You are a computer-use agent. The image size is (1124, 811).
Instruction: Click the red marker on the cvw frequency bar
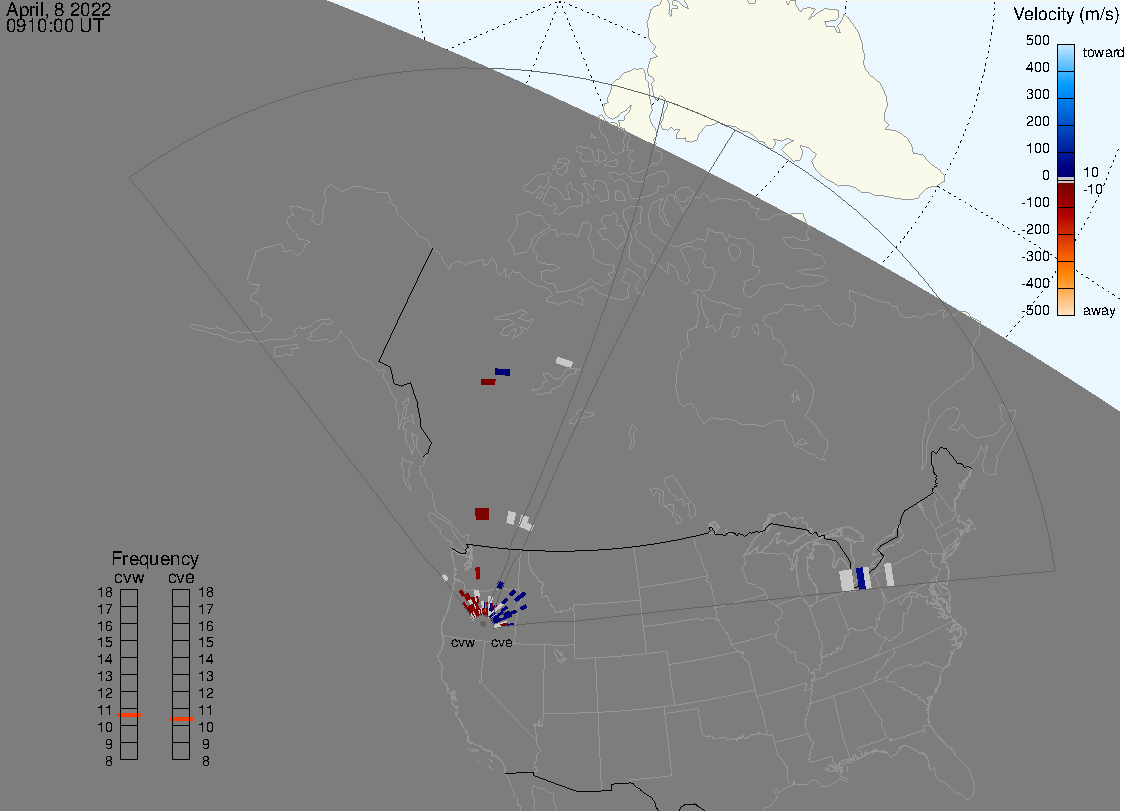129,715
